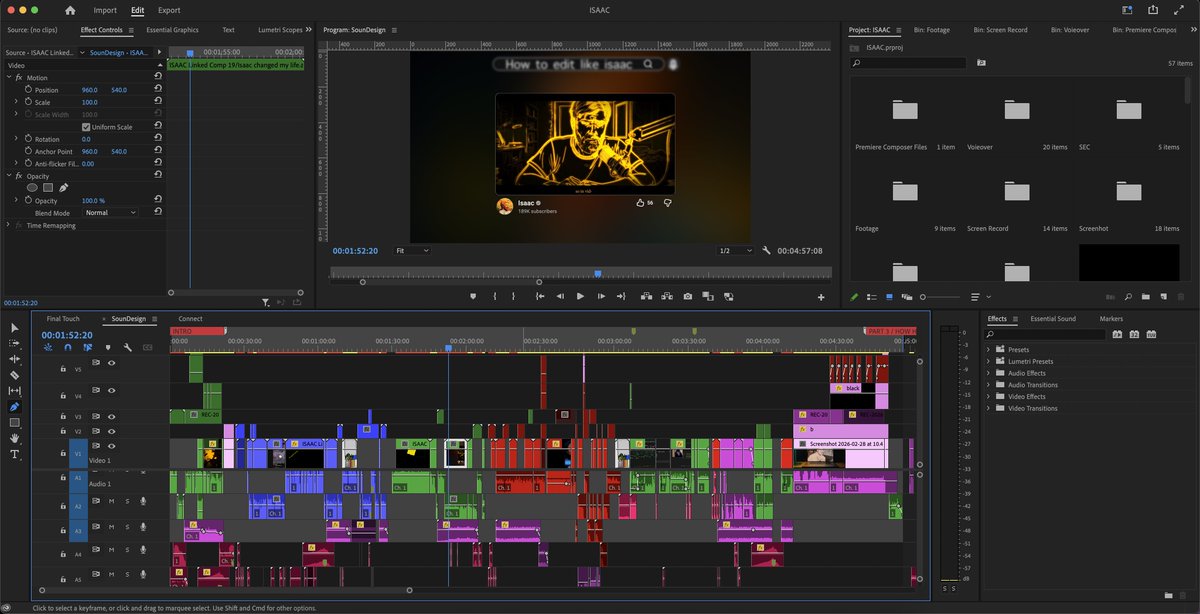Play the Program monitor sequence

[580, 297]
